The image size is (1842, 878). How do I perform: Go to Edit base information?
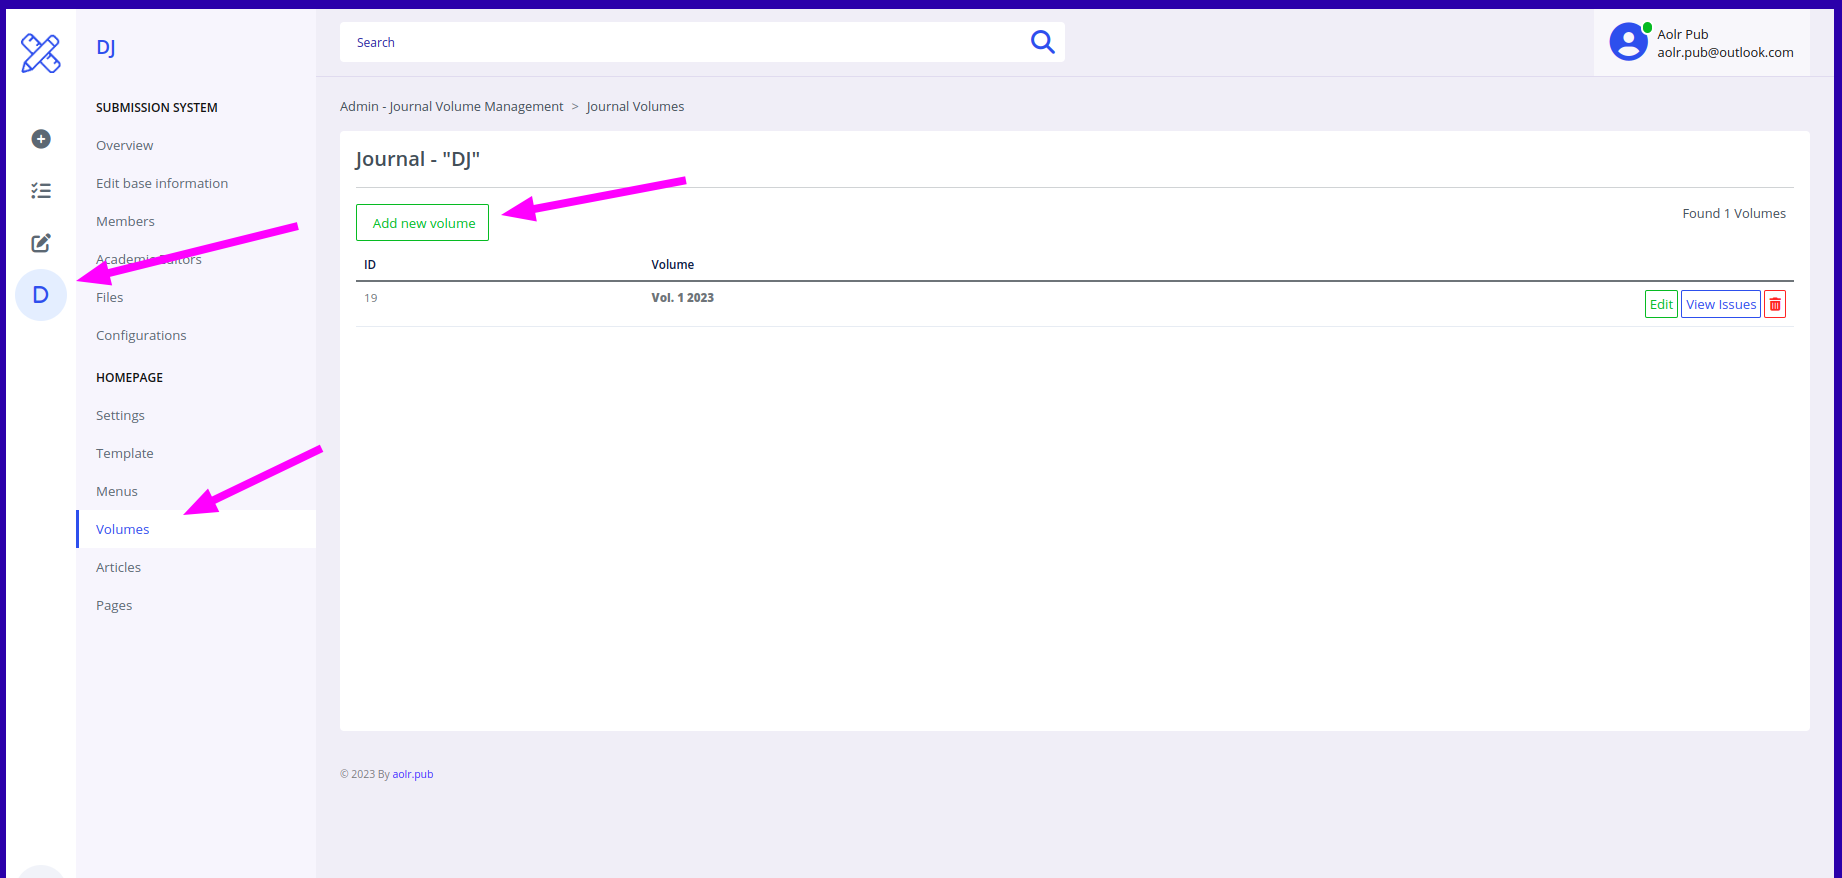point(162,183)
